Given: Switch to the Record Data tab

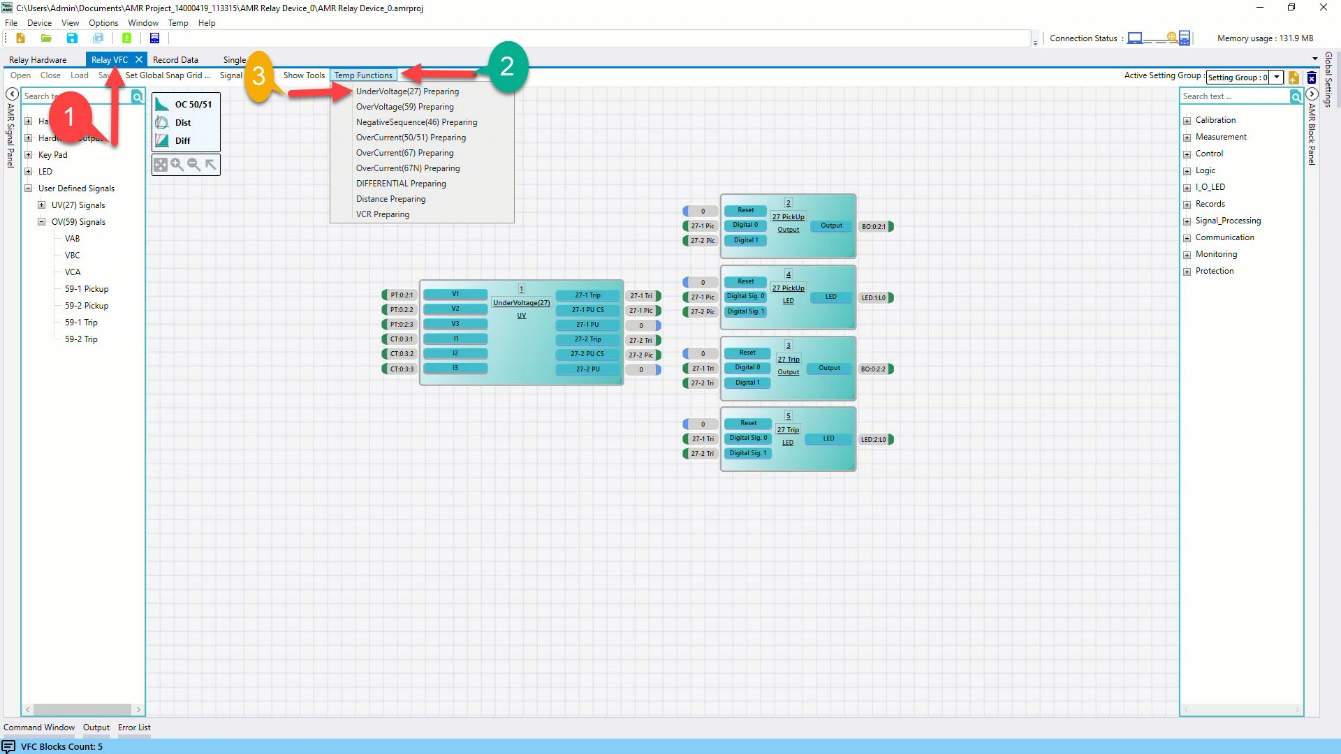Looking at the screenshot, I should (x=175, y=60).
